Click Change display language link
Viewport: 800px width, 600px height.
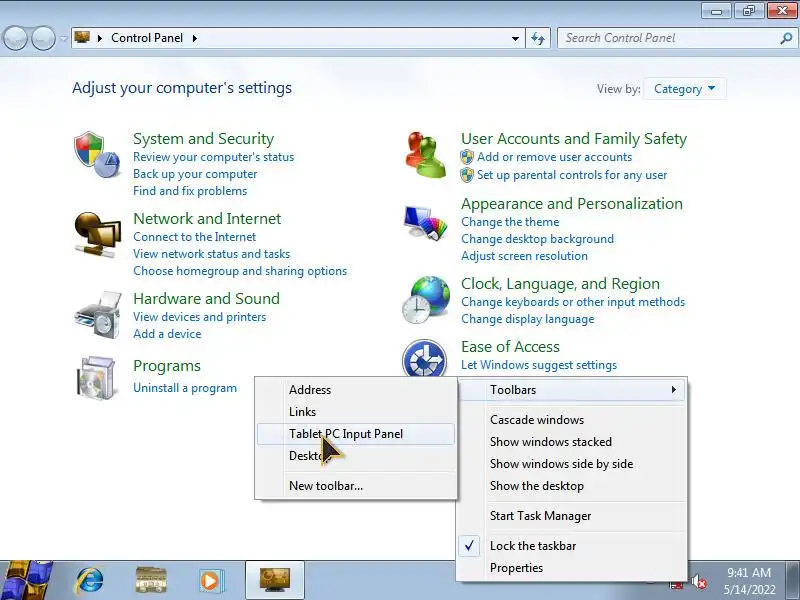click(528, 319)
